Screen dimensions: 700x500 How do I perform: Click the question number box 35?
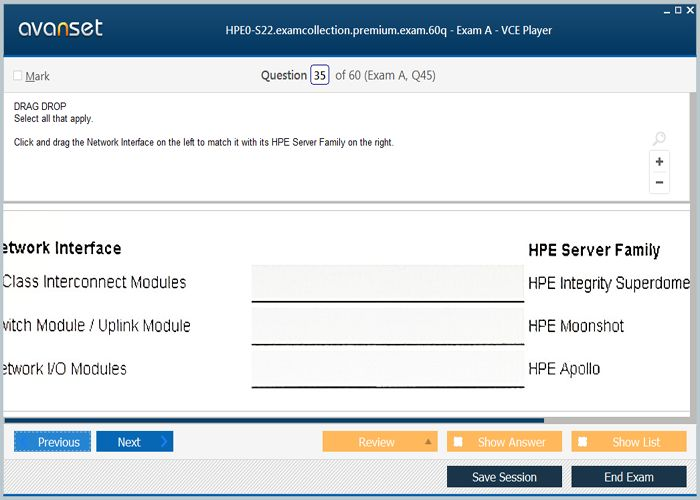click(320, 75)
